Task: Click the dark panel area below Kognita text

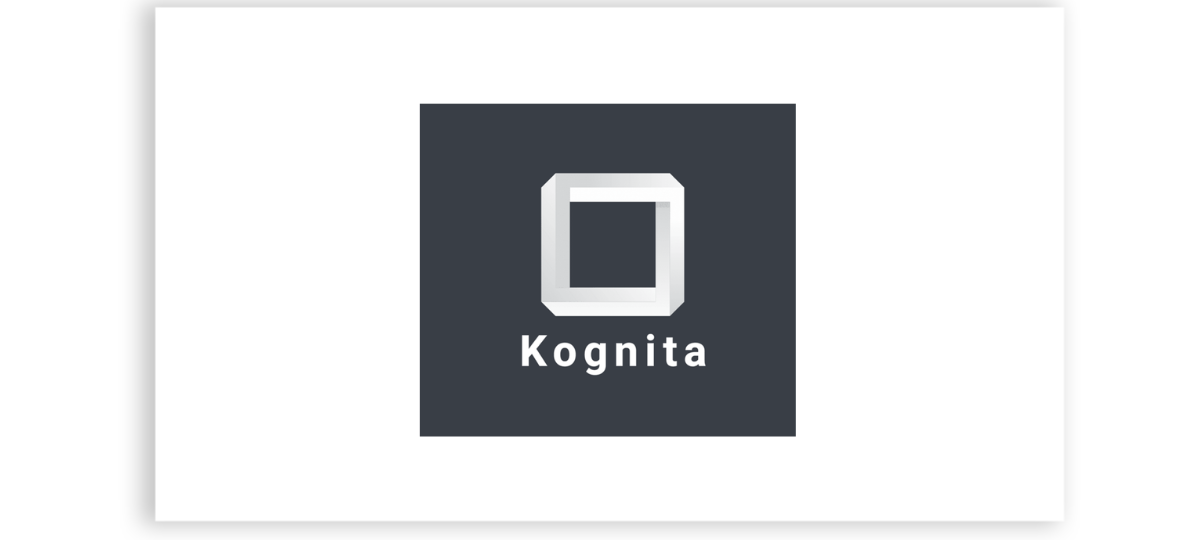Action: (x=607, y=406)
